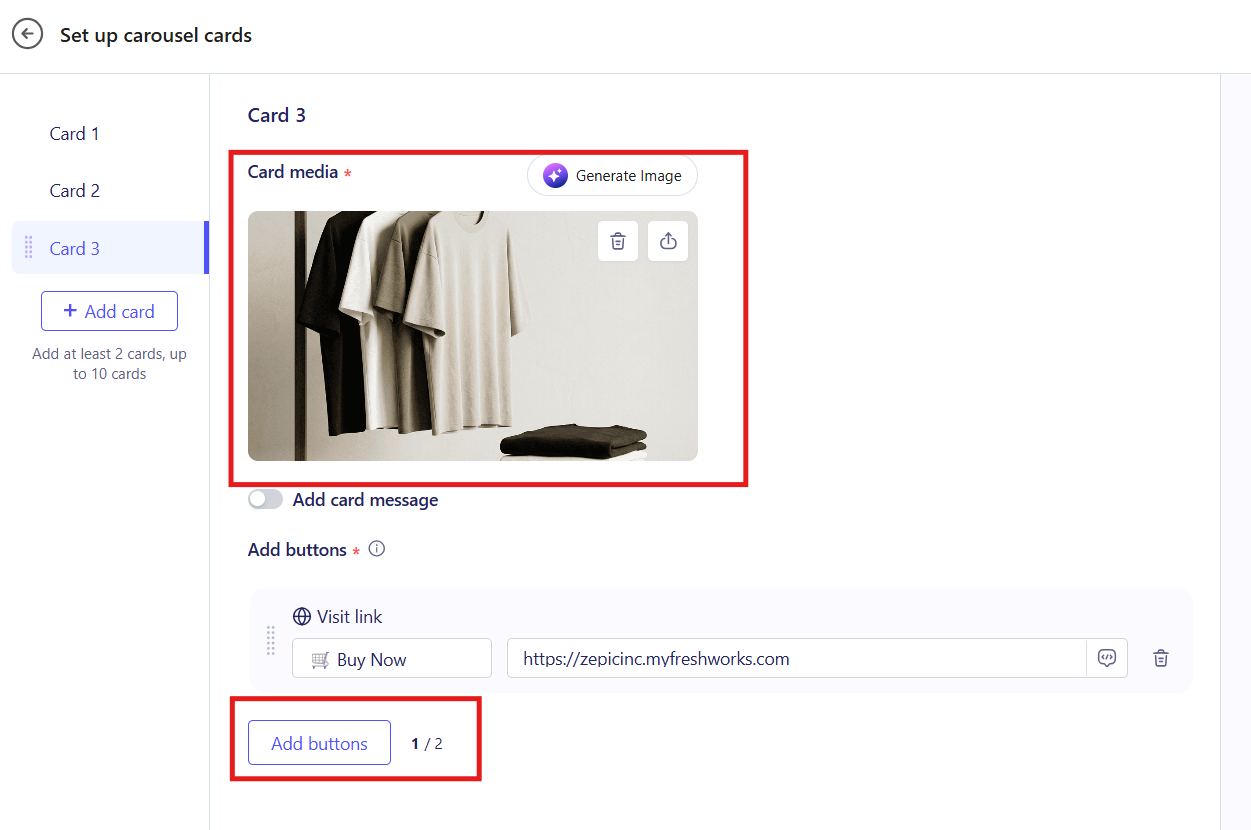Click the Add at least 2 cards hint
Image resolution: width=1251 pixels, height=830 pixels.
pos(109,364)
